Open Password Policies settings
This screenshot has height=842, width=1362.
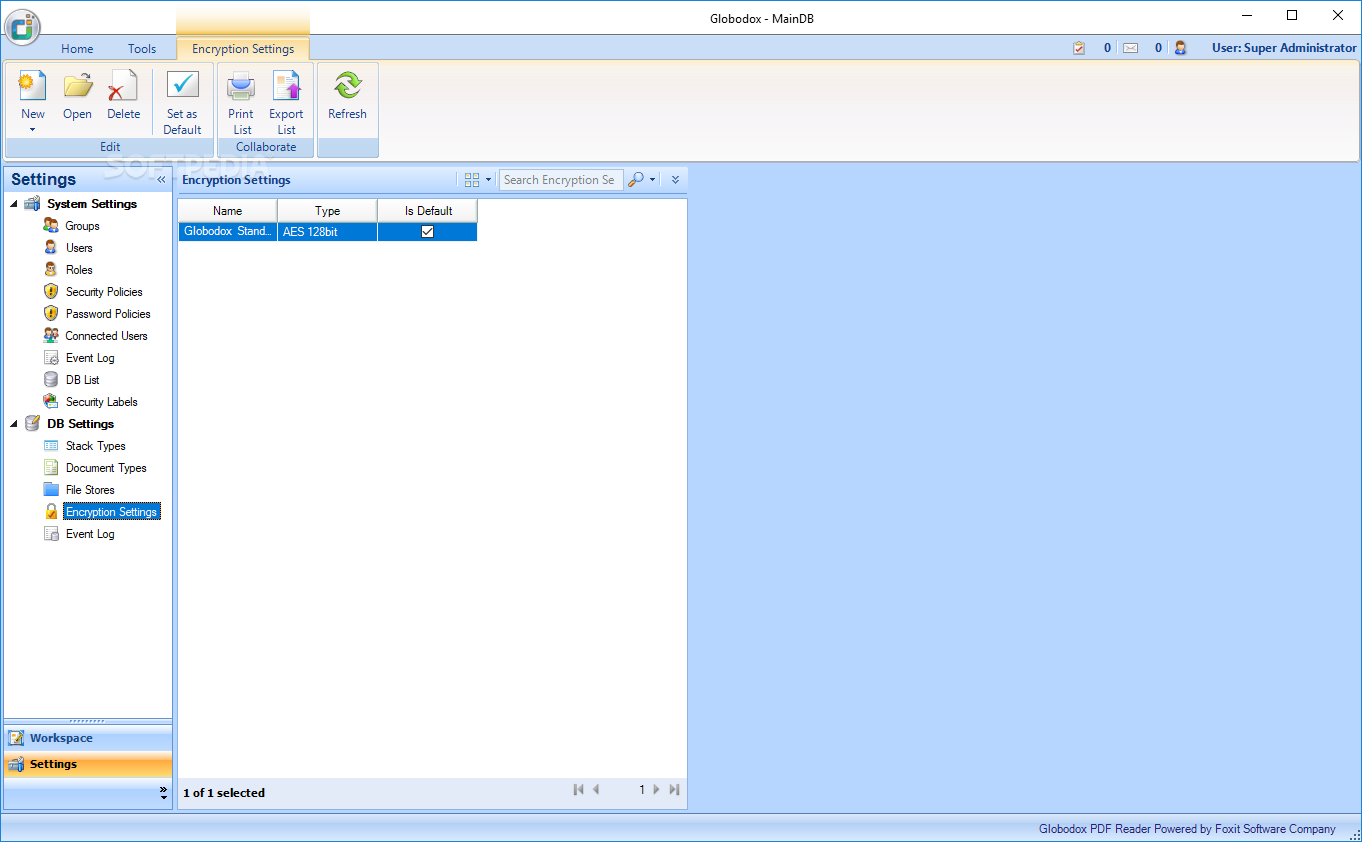pos(108,314)
